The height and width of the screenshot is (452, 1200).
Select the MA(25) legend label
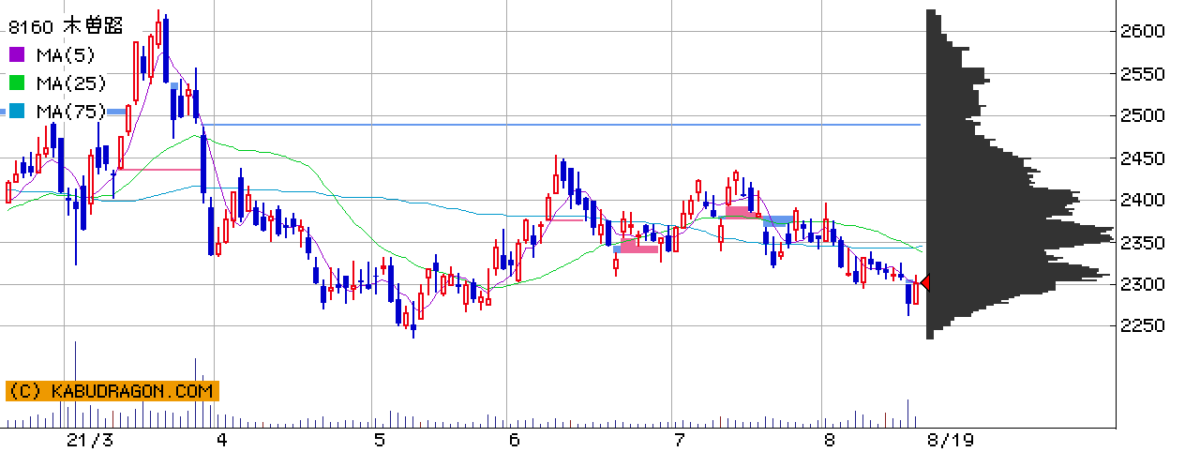69,83
